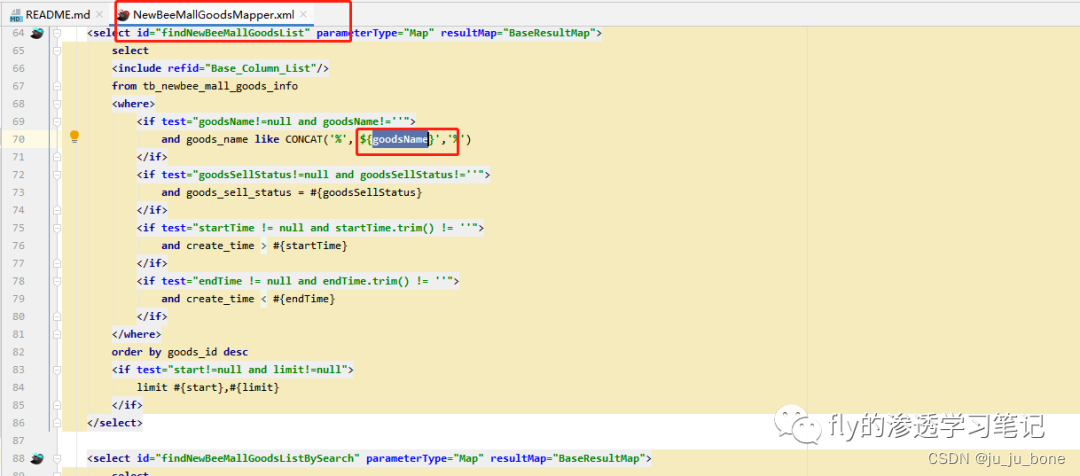Click the highlighted goodsName inside ${} on line 70
1080x476 pixels.
tap(400, 139)
